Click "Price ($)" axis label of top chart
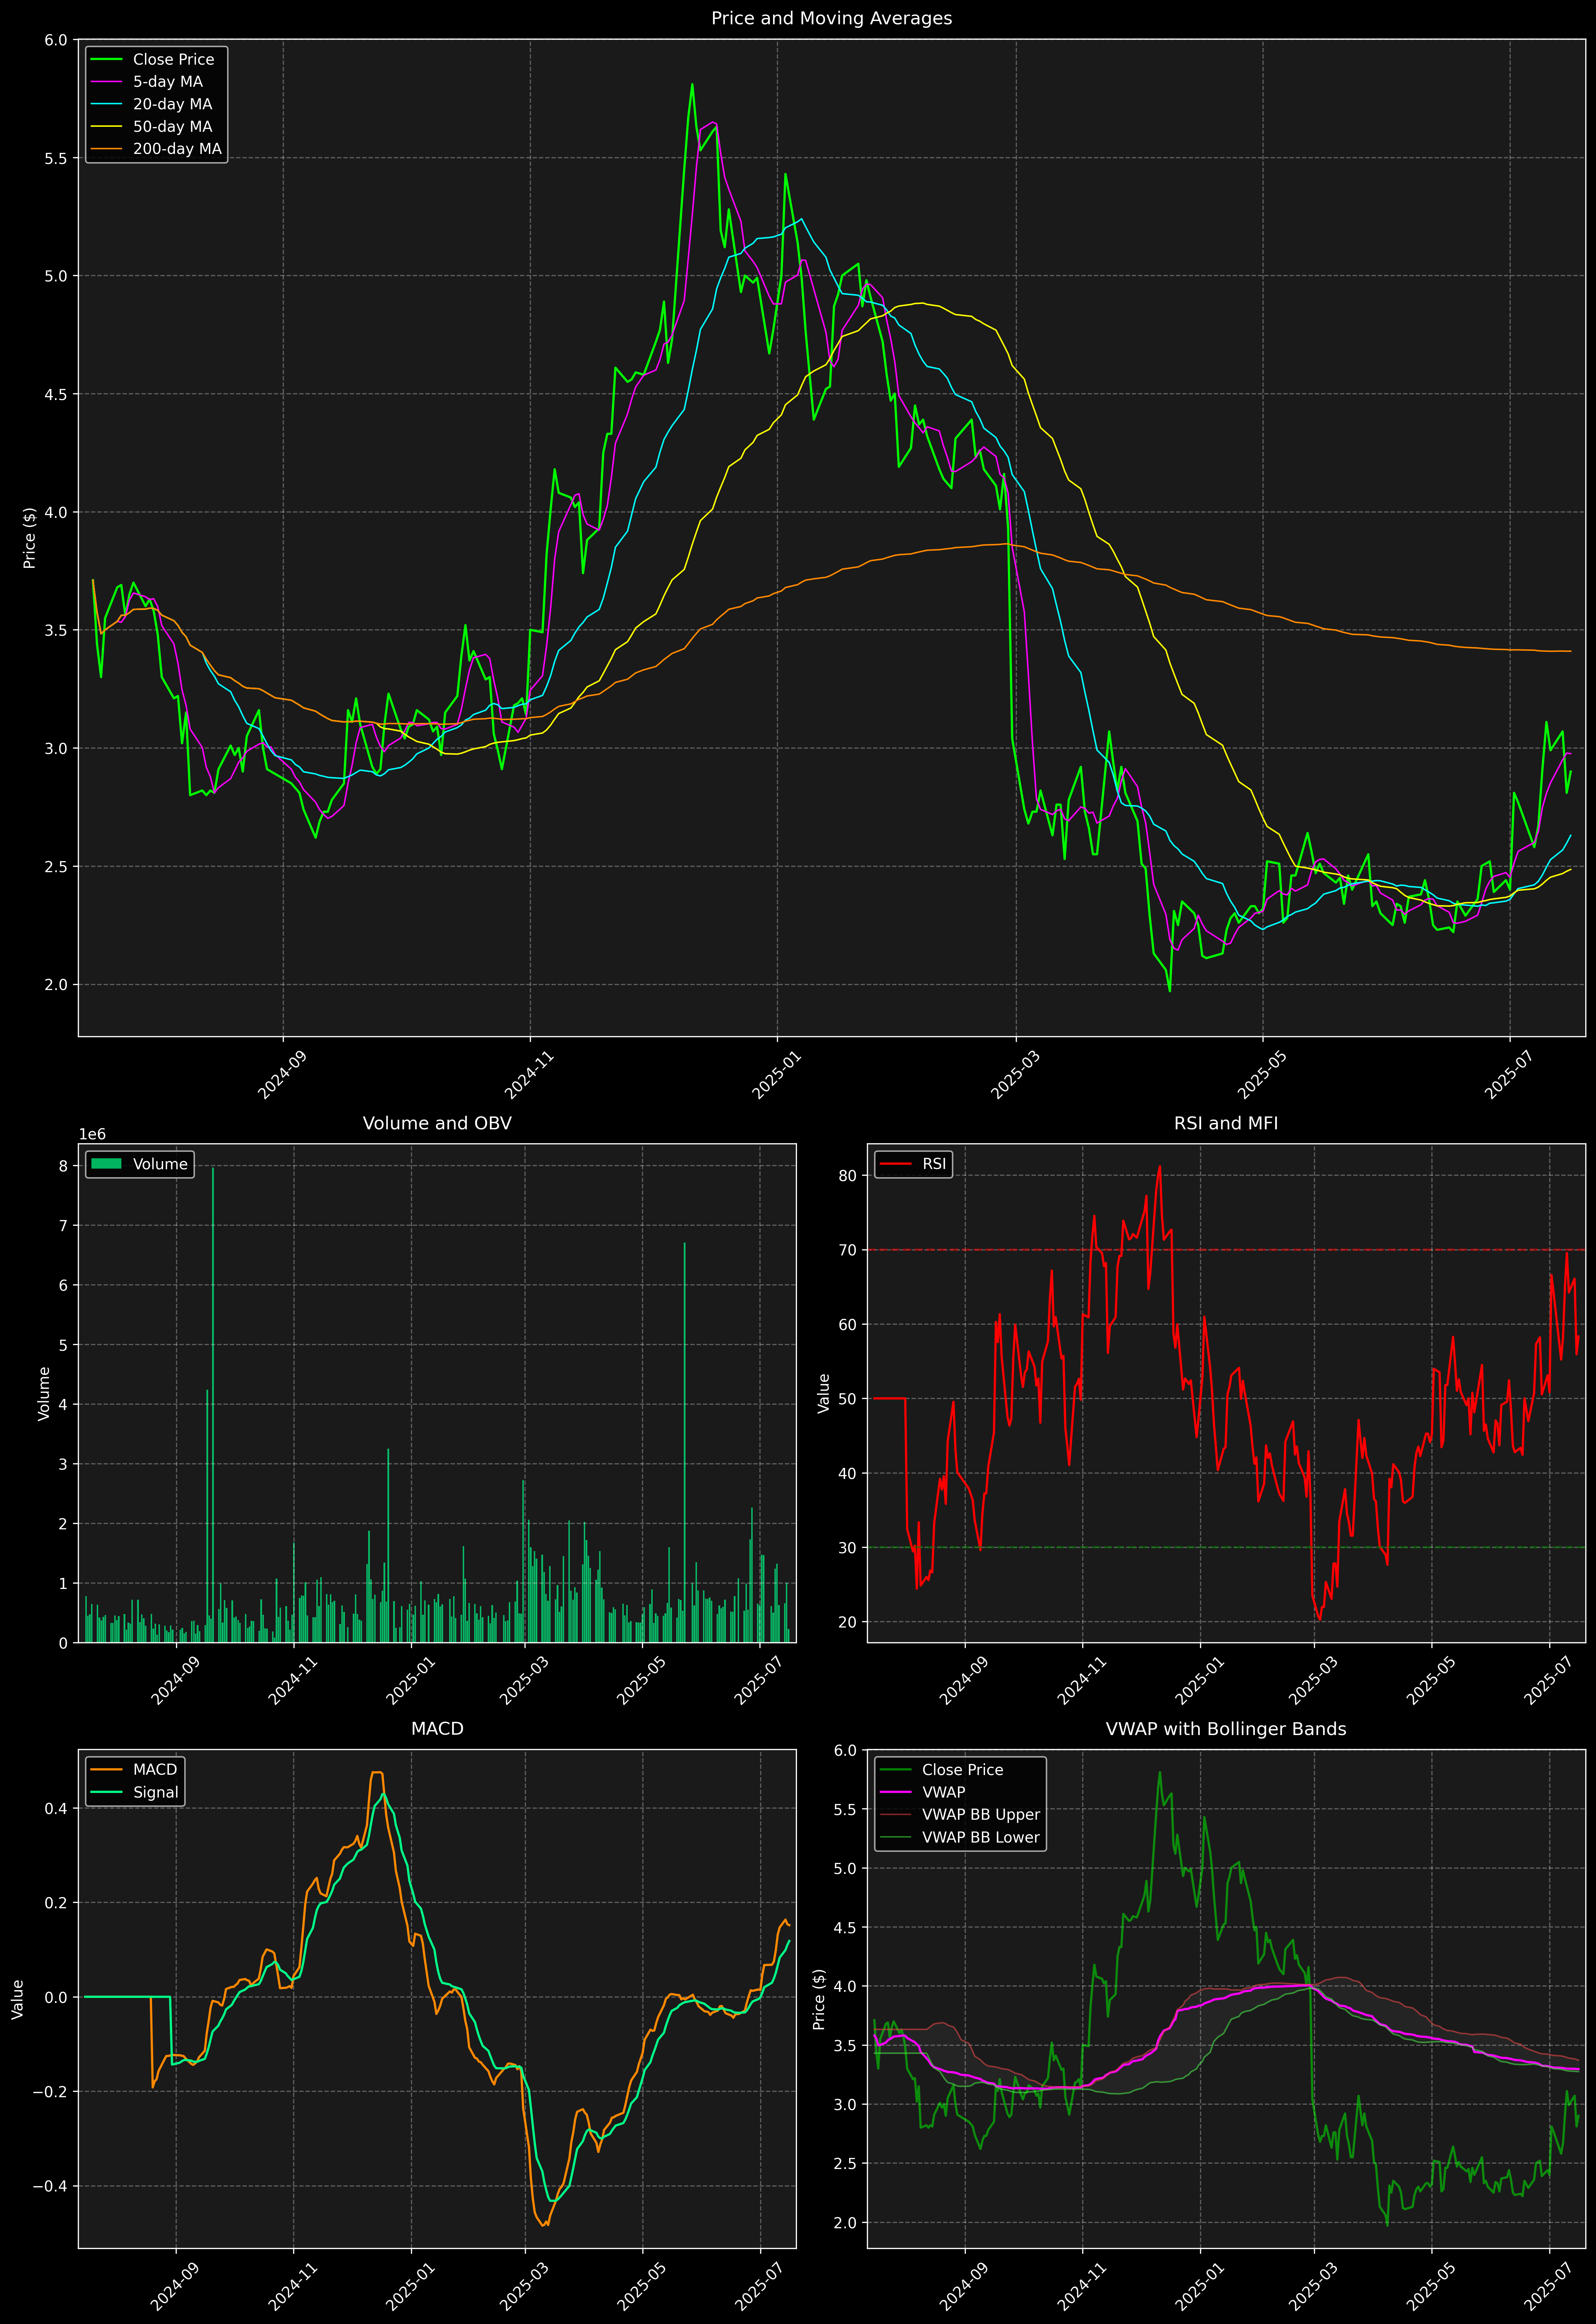This screenshot has width=1596, height=2324. coord(30,538)
